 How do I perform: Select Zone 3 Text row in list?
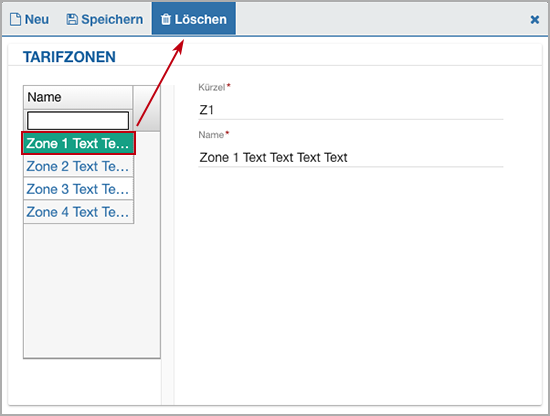(x=79, y=189)
